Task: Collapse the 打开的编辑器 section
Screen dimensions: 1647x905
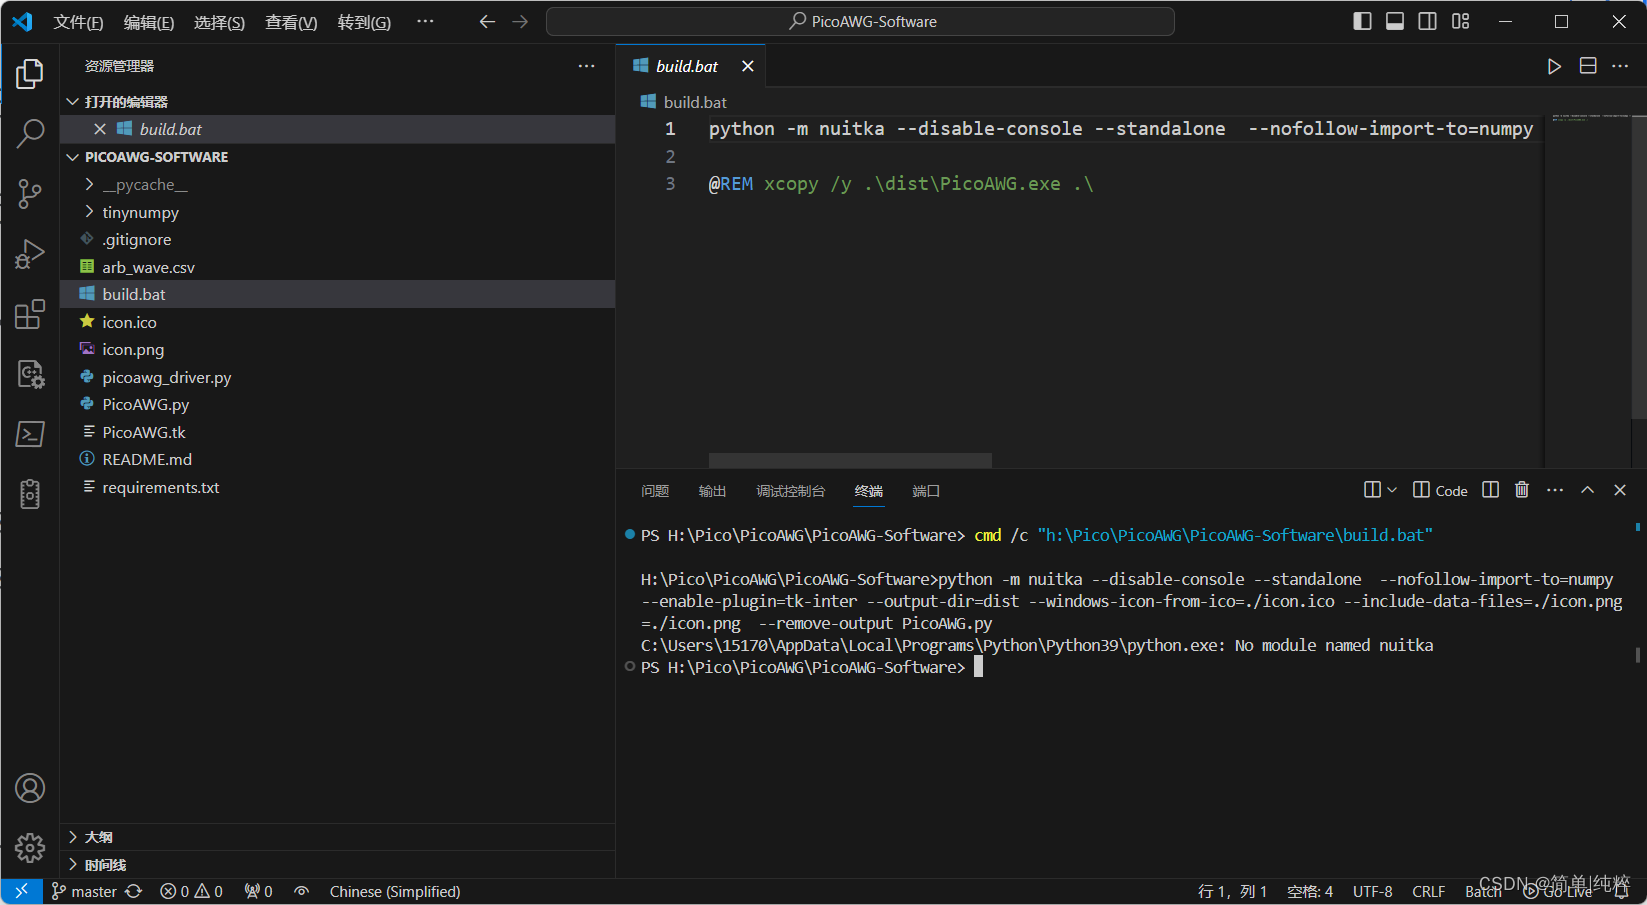Action: [337, 102]
